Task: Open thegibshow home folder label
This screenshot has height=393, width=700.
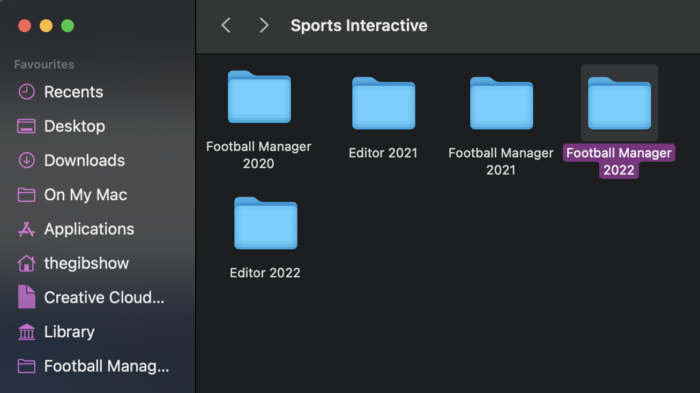Action: click(x=87, y=263)
